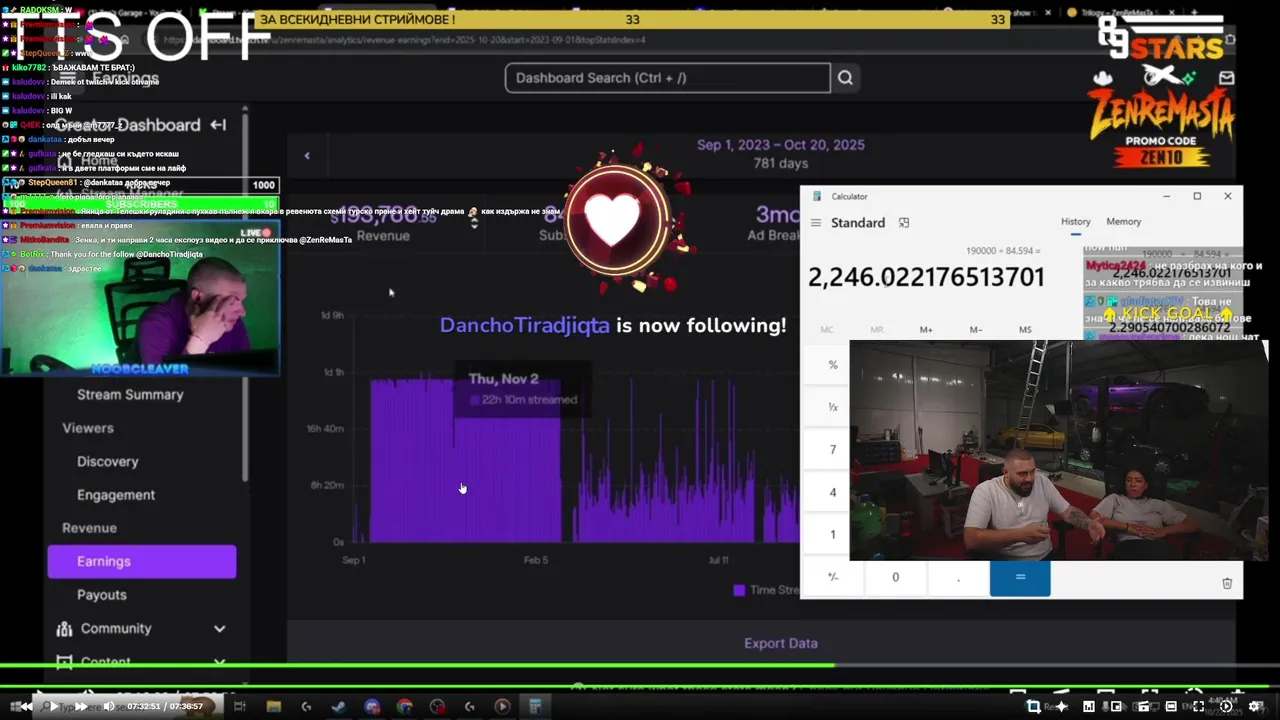The height and width of the screenshot is (720, 1280).
Task: Open Engagement under Viewers
Action: [116, 495]
